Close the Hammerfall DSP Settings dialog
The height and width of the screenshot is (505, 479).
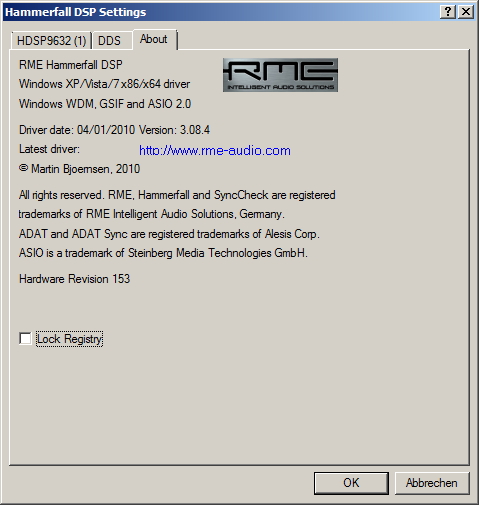point(466,12)
